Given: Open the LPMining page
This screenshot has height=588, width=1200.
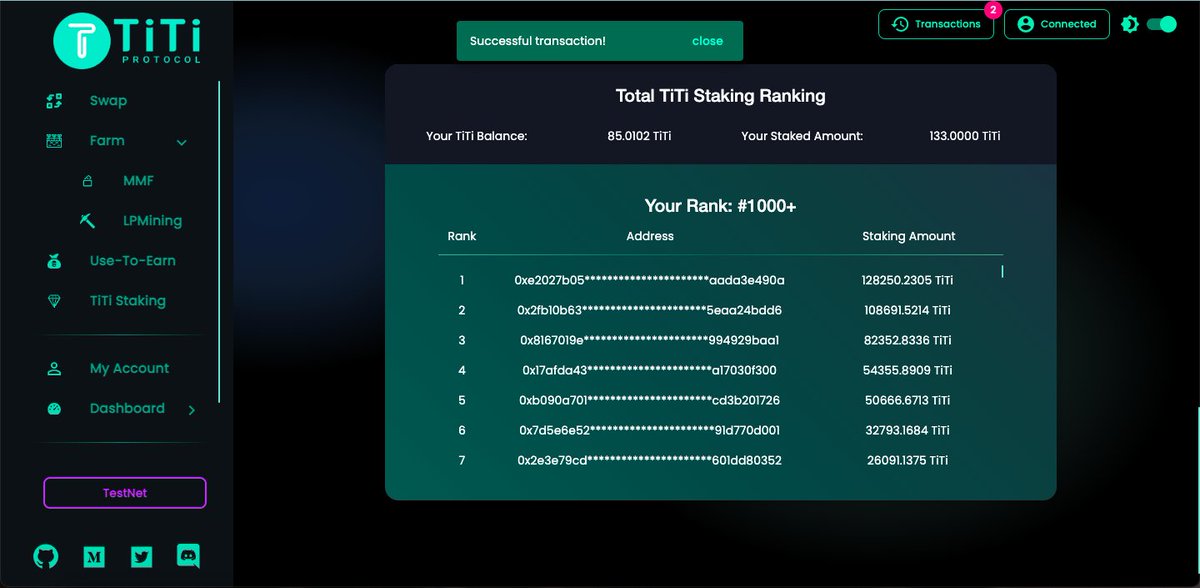Looking at the screenshot, I should [152, 221].
